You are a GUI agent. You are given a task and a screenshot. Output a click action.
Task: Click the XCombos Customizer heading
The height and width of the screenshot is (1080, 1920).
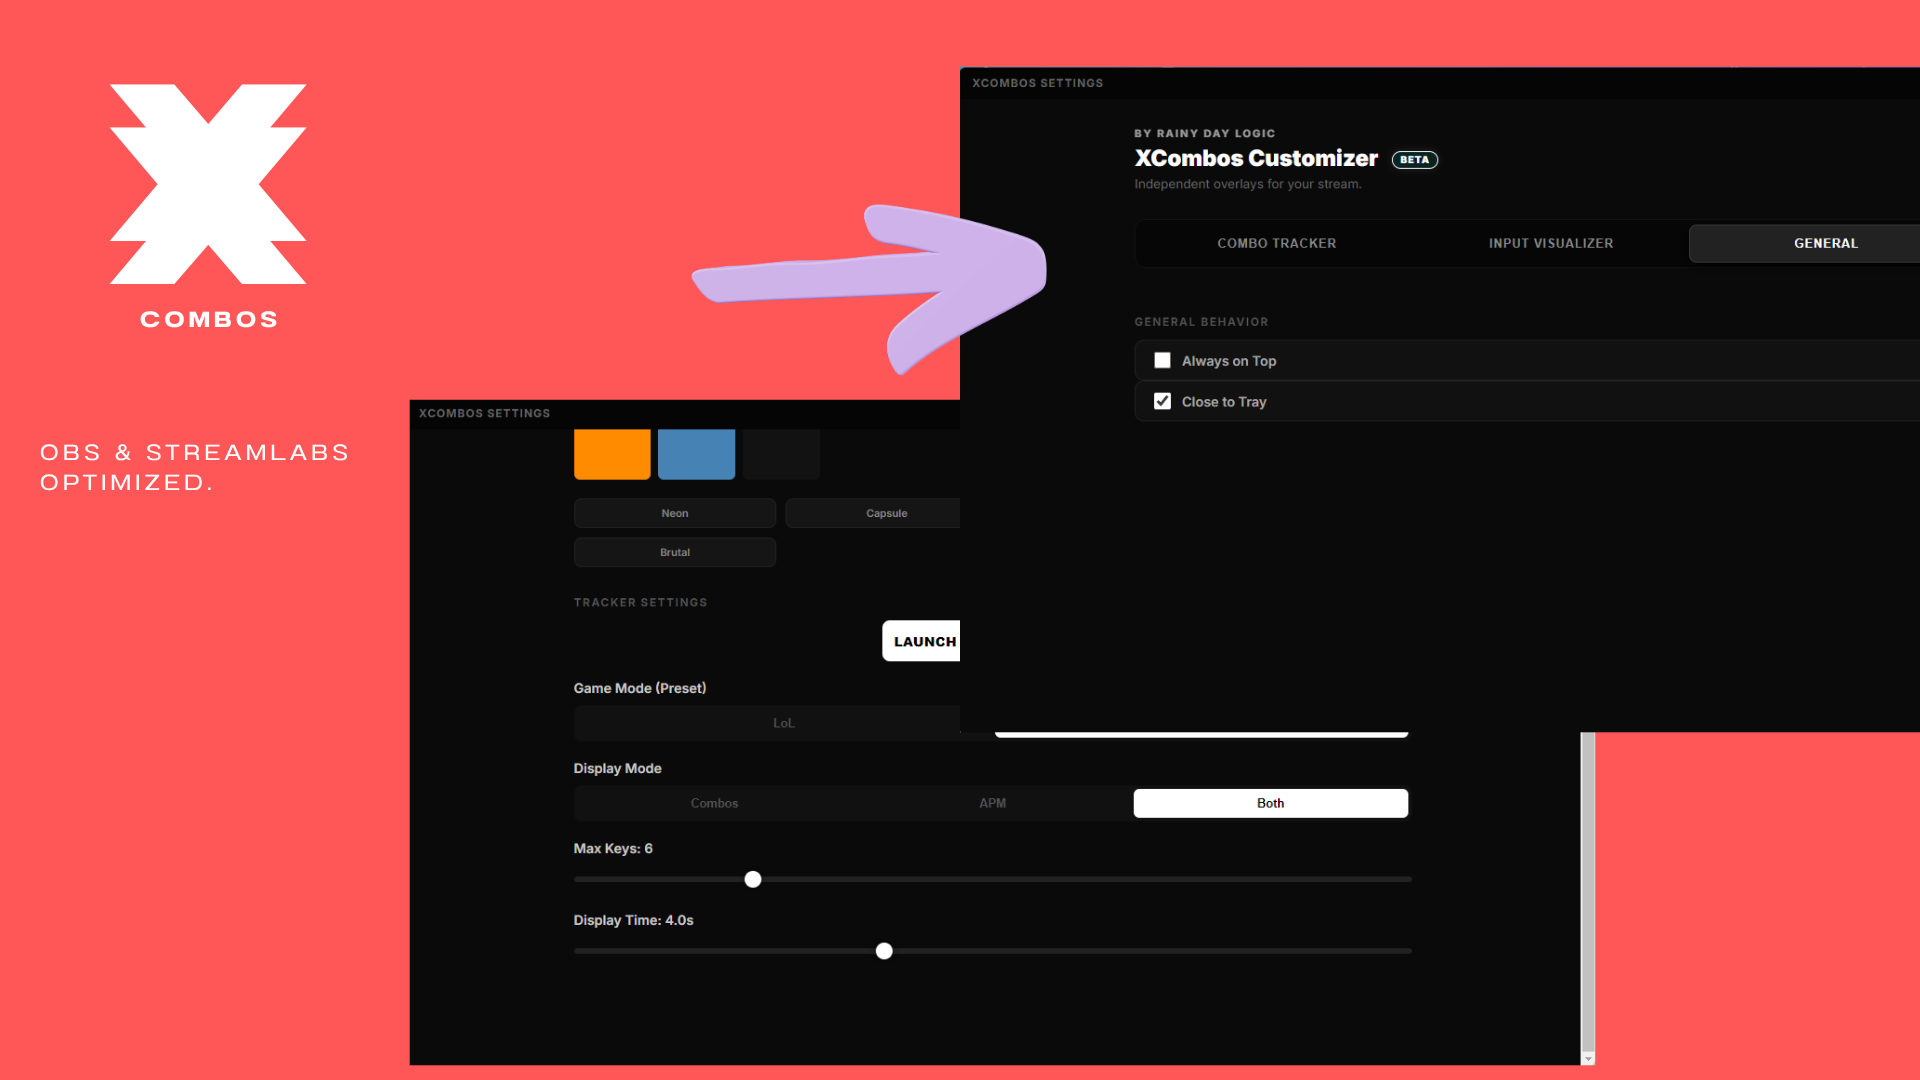click(x=1256, y=158)
